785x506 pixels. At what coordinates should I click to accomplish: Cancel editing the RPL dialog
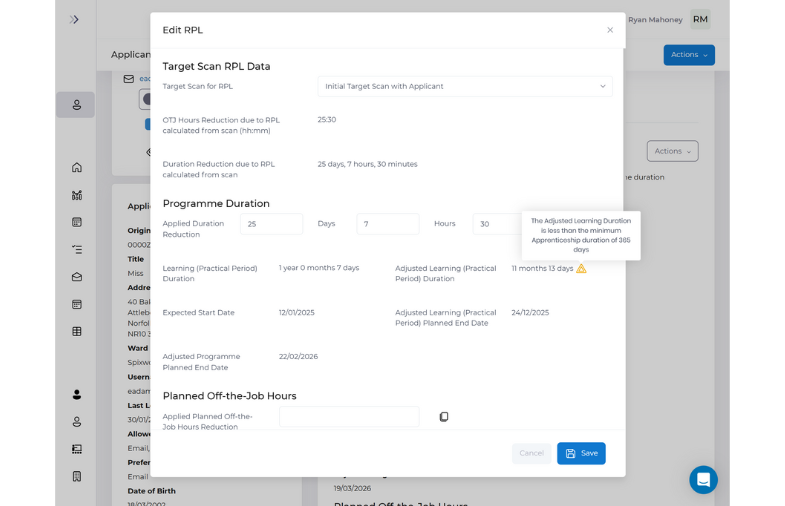[531, 453]
